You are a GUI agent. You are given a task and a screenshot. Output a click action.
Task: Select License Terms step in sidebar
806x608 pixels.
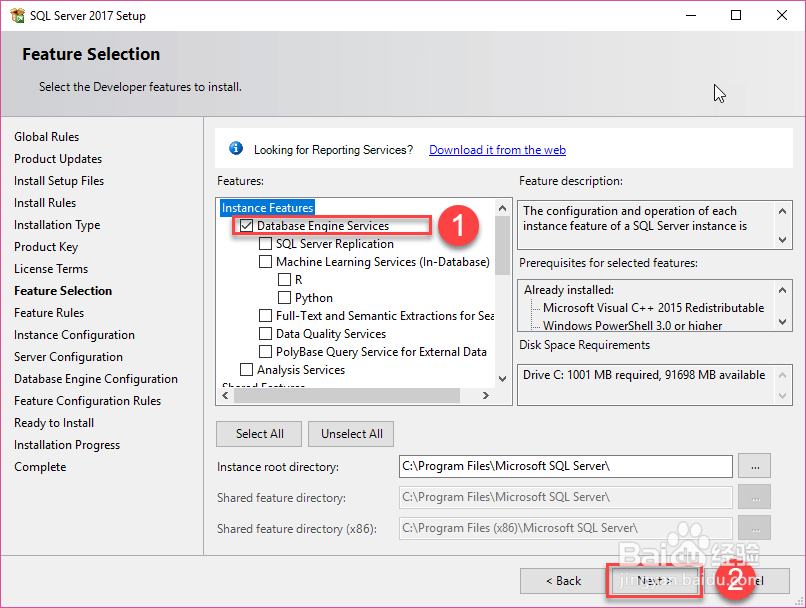51,269
